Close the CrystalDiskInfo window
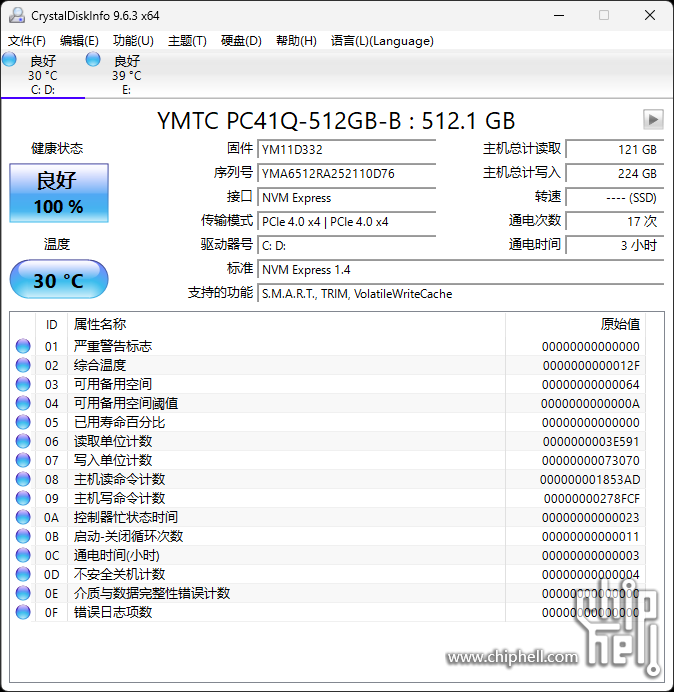674x692 pixels. pos(649,15)
